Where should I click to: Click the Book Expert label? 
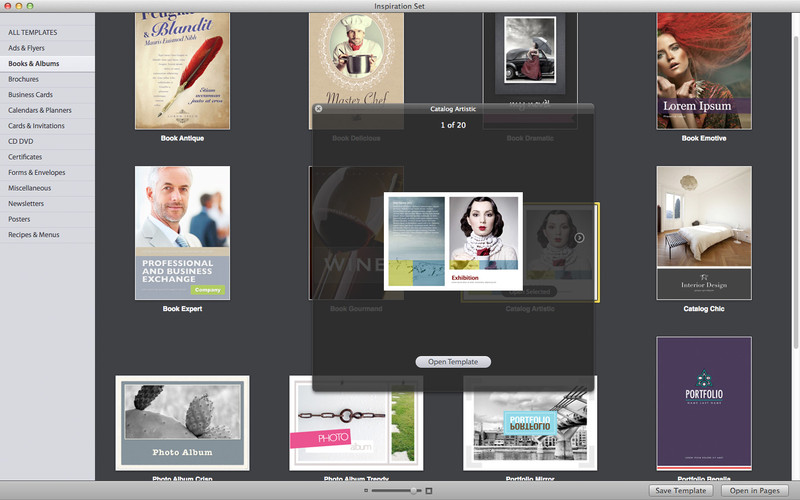point(182,309)
